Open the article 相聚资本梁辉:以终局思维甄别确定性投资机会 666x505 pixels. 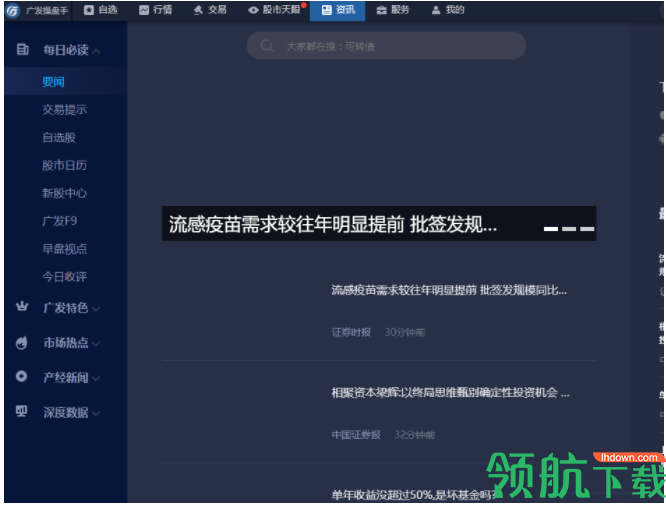[x=450, y=393]
